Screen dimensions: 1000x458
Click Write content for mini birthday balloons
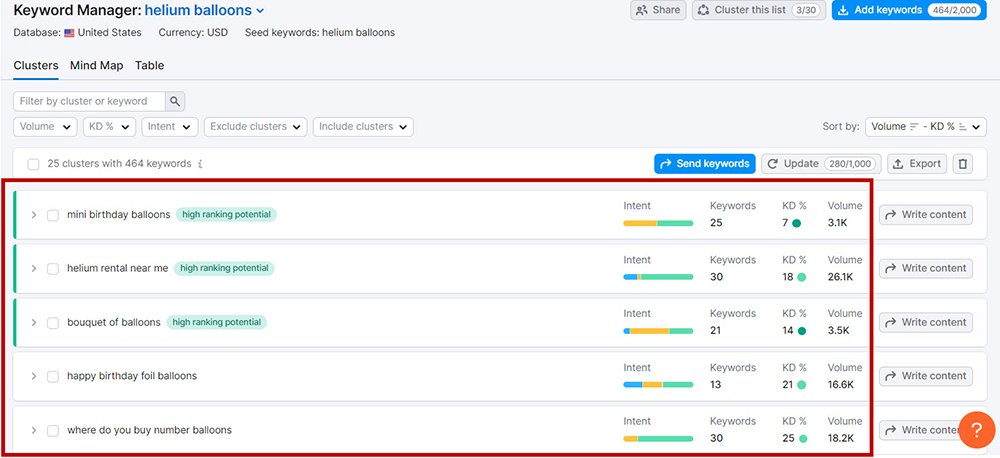click(x=926, y=215)
